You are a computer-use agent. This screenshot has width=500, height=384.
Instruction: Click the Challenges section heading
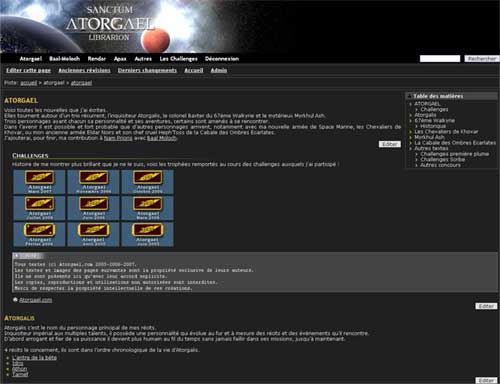point(30,156)
